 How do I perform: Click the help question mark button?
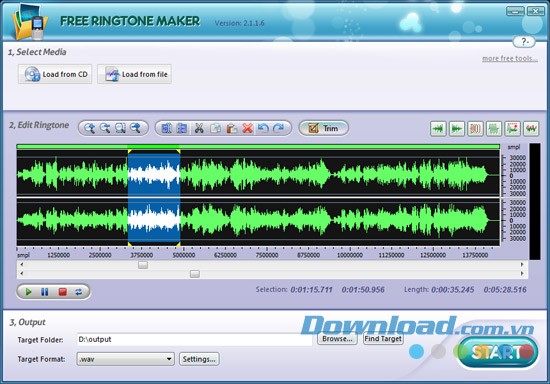(524, 42)
